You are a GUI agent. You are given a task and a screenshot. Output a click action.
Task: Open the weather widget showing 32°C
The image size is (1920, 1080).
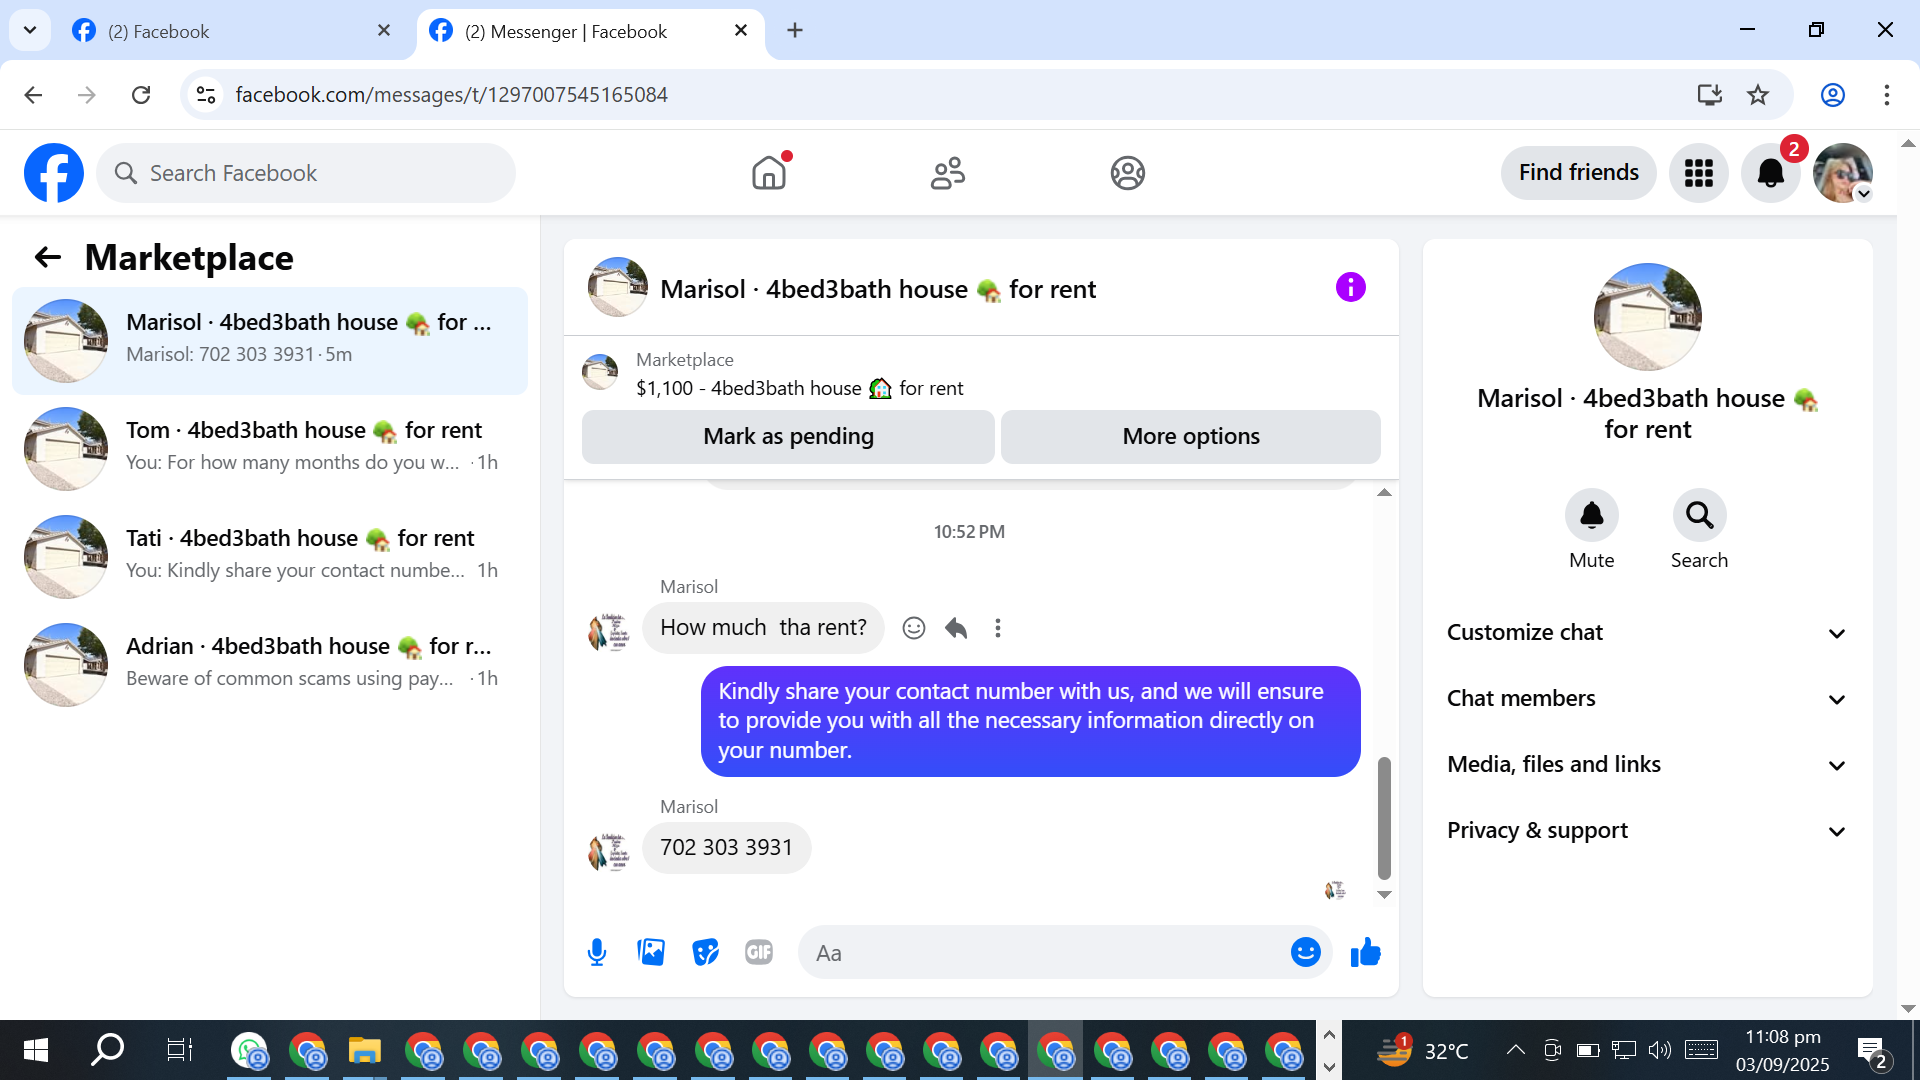click(x=1423, y=1050)
